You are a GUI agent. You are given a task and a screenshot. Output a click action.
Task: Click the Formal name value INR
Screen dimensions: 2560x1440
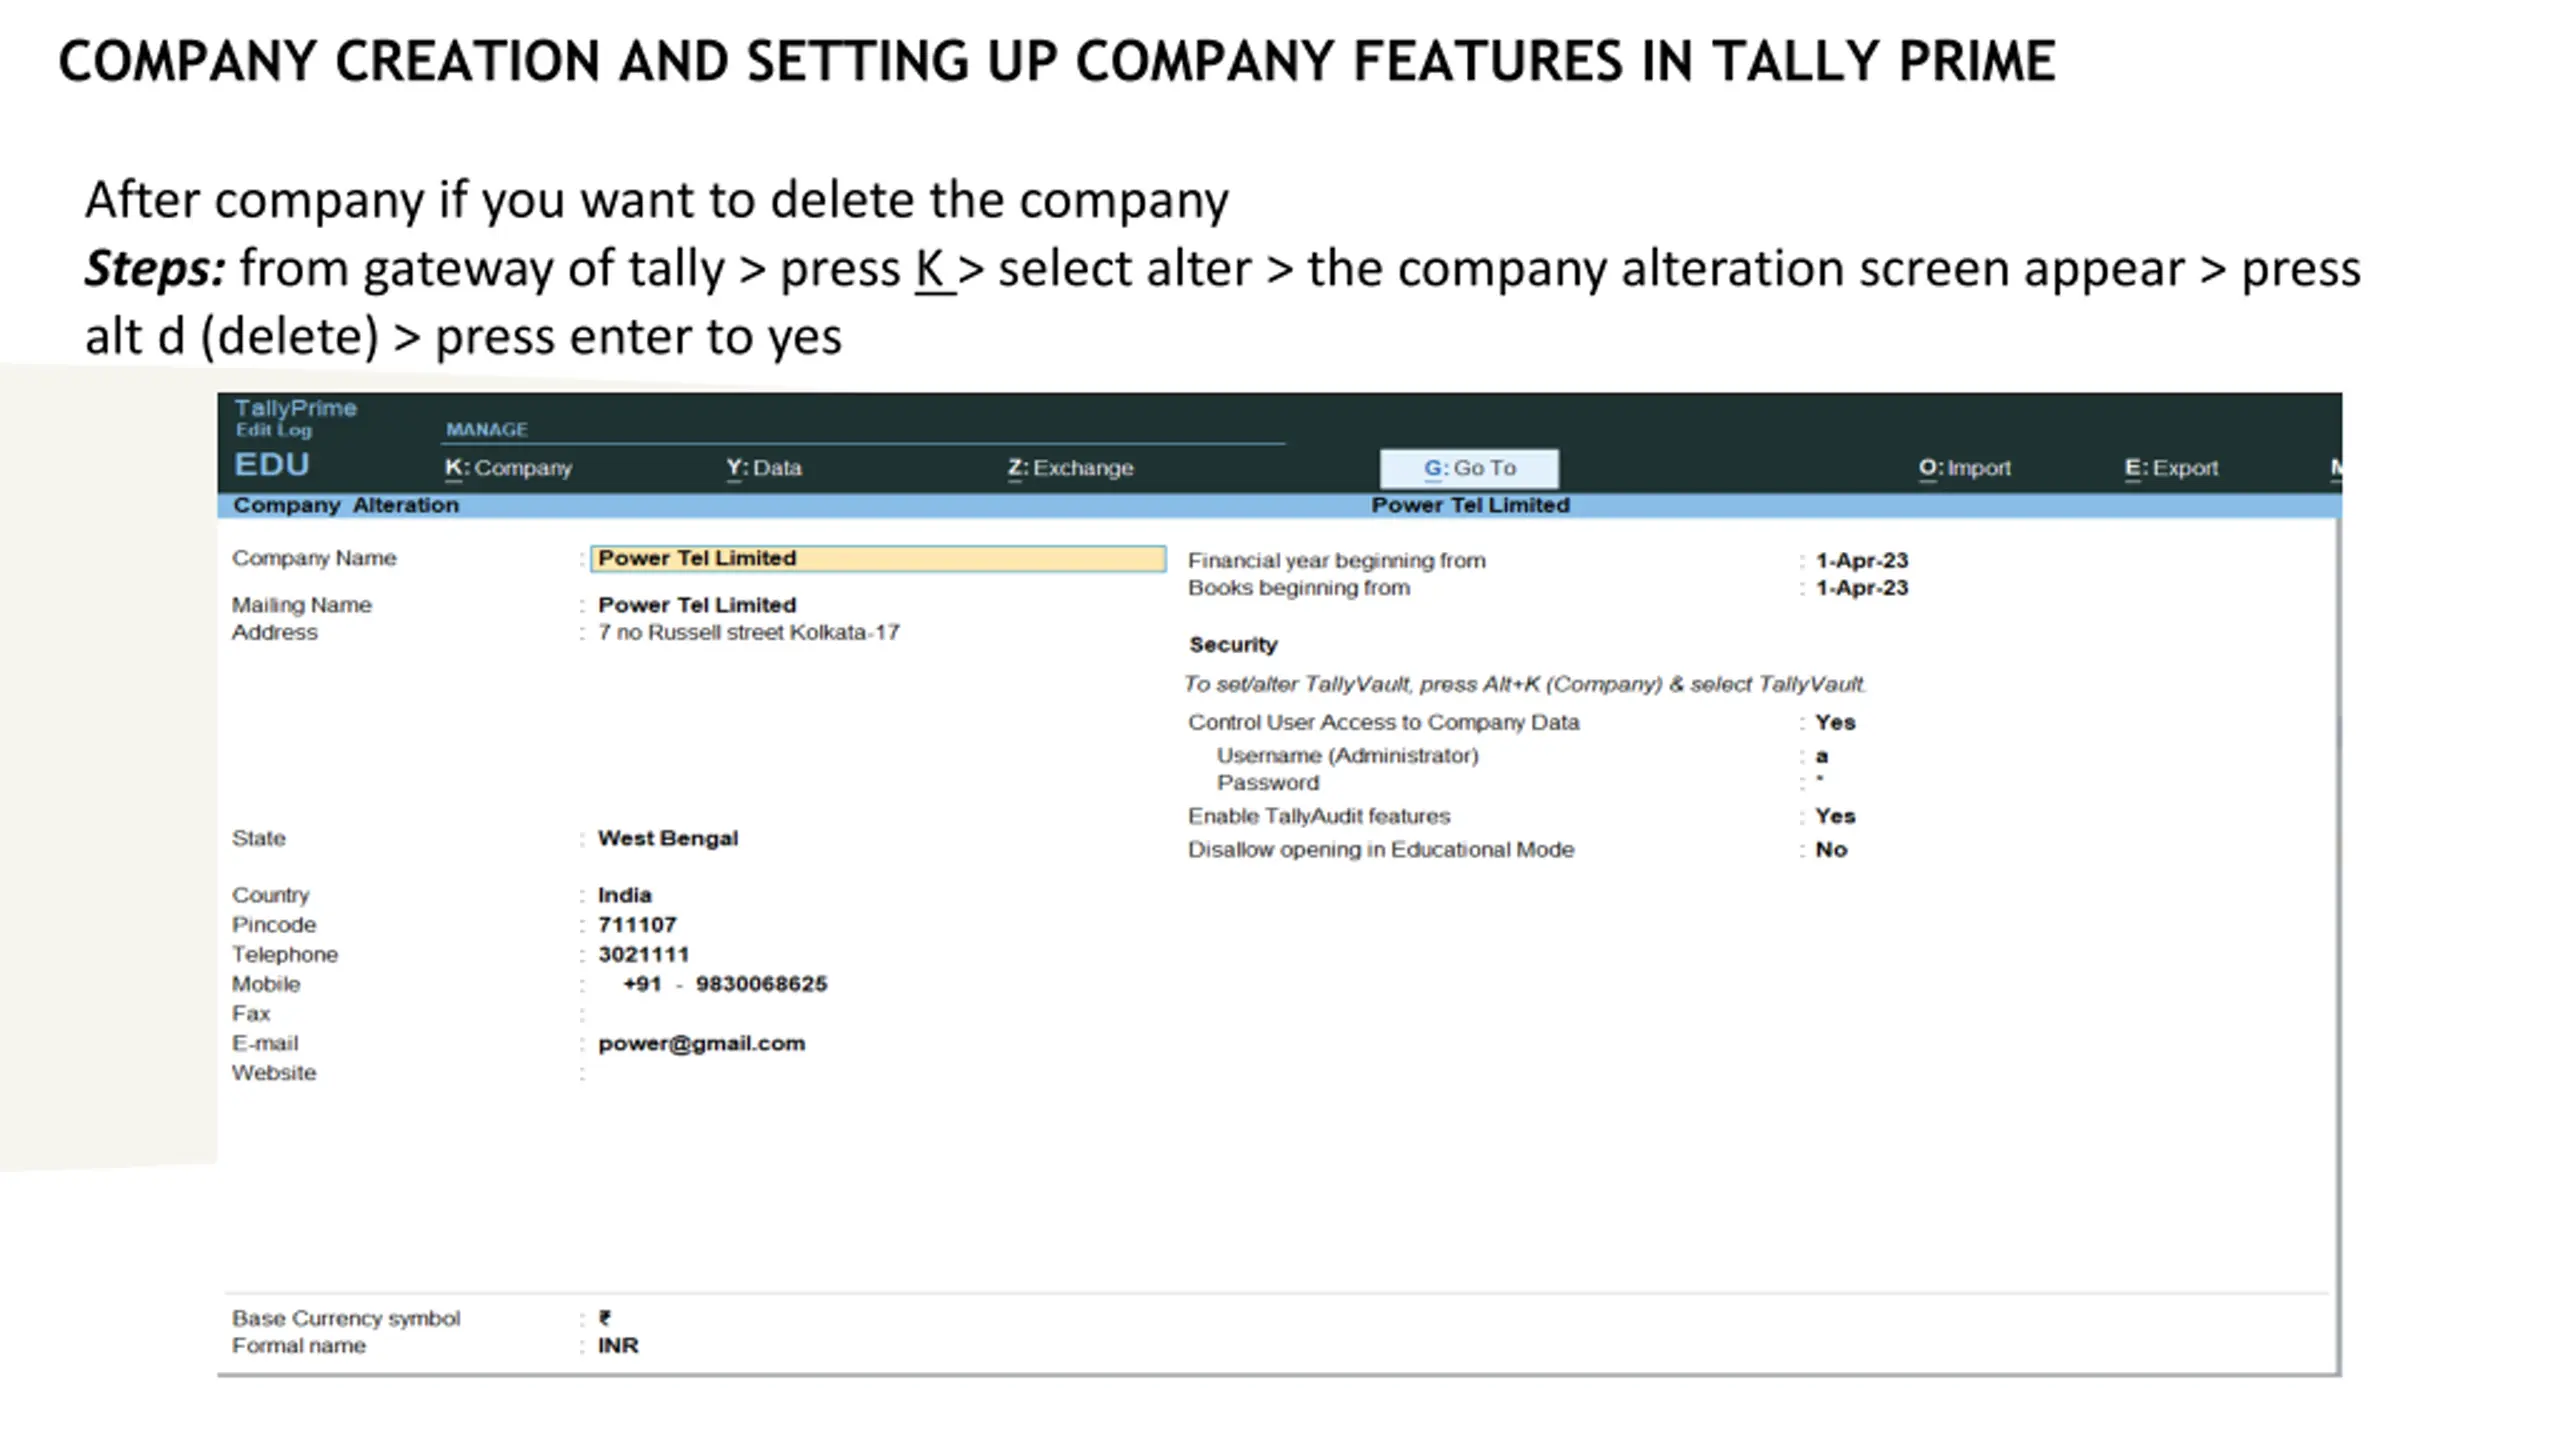[x=618, y=1346]
